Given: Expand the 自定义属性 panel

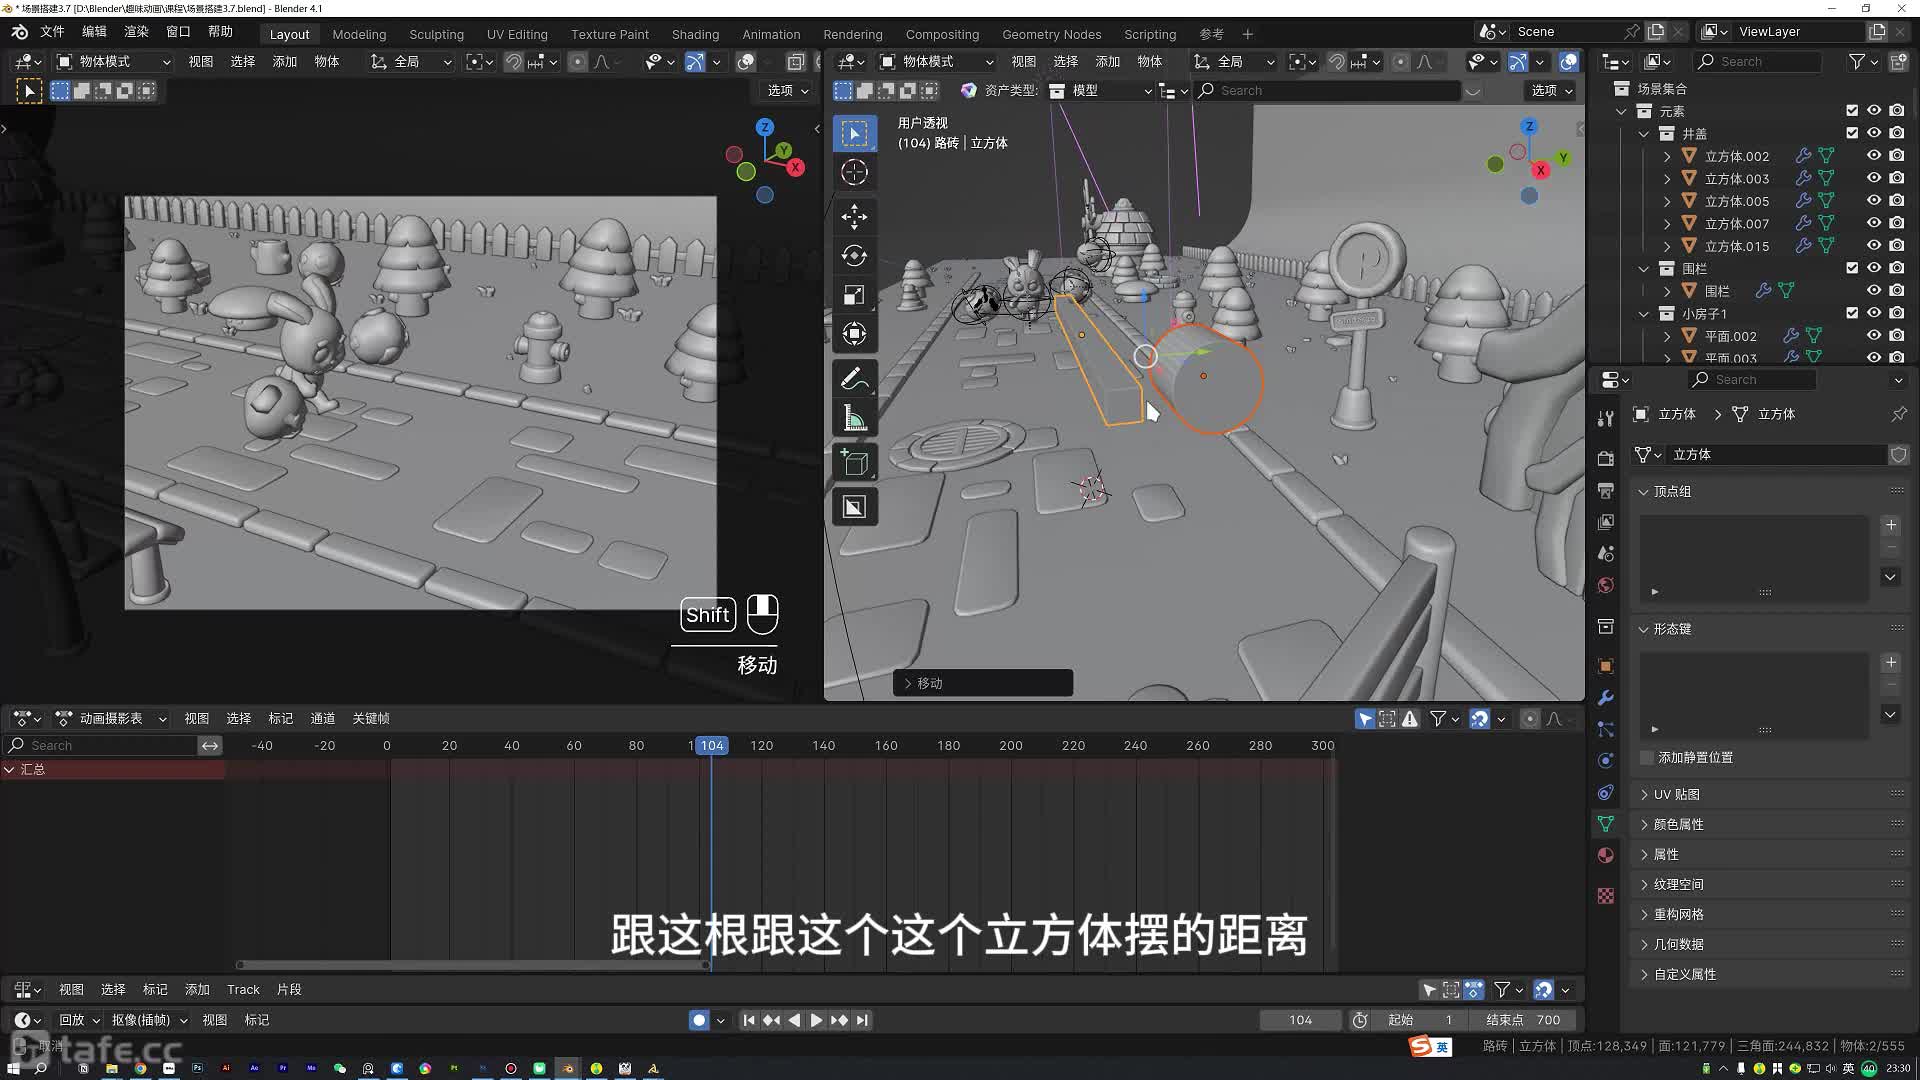Looking at the screenshot, I should coord(1684,974).
